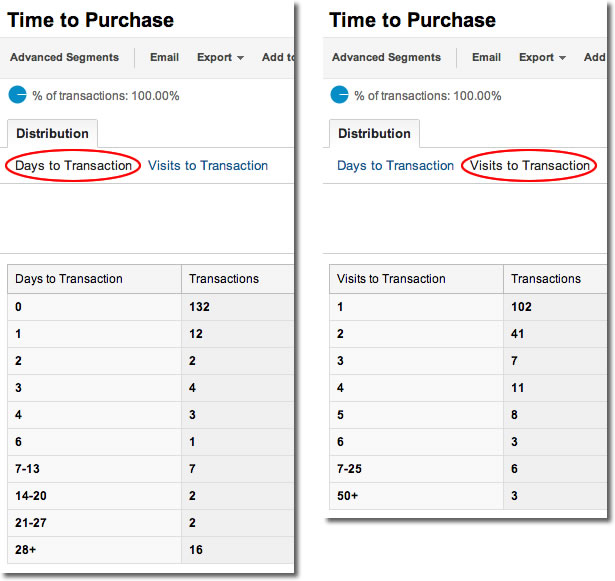Click Days to Transaction link in right panel

tap(395, 166)
